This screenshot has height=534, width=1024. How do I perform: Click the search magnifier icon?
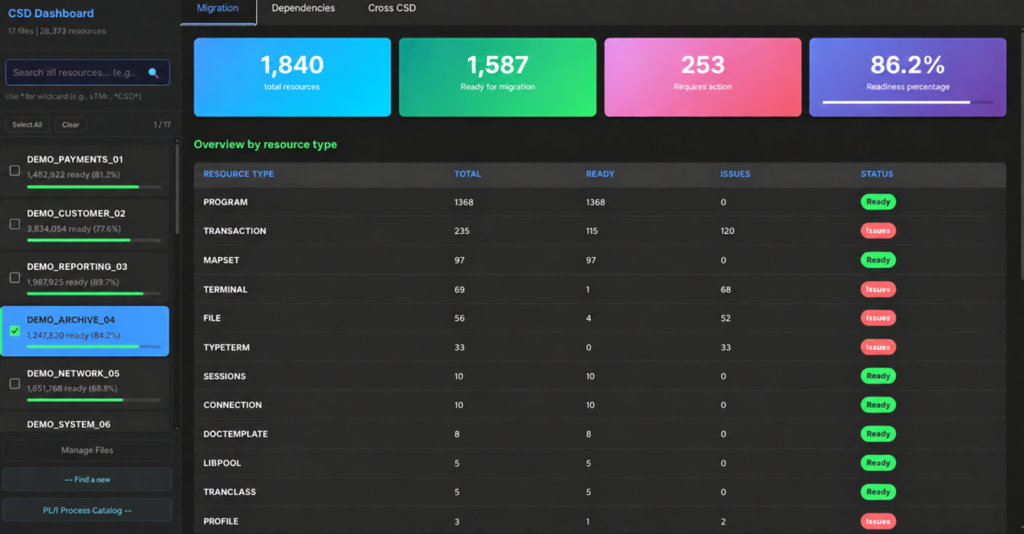(153, 72)
